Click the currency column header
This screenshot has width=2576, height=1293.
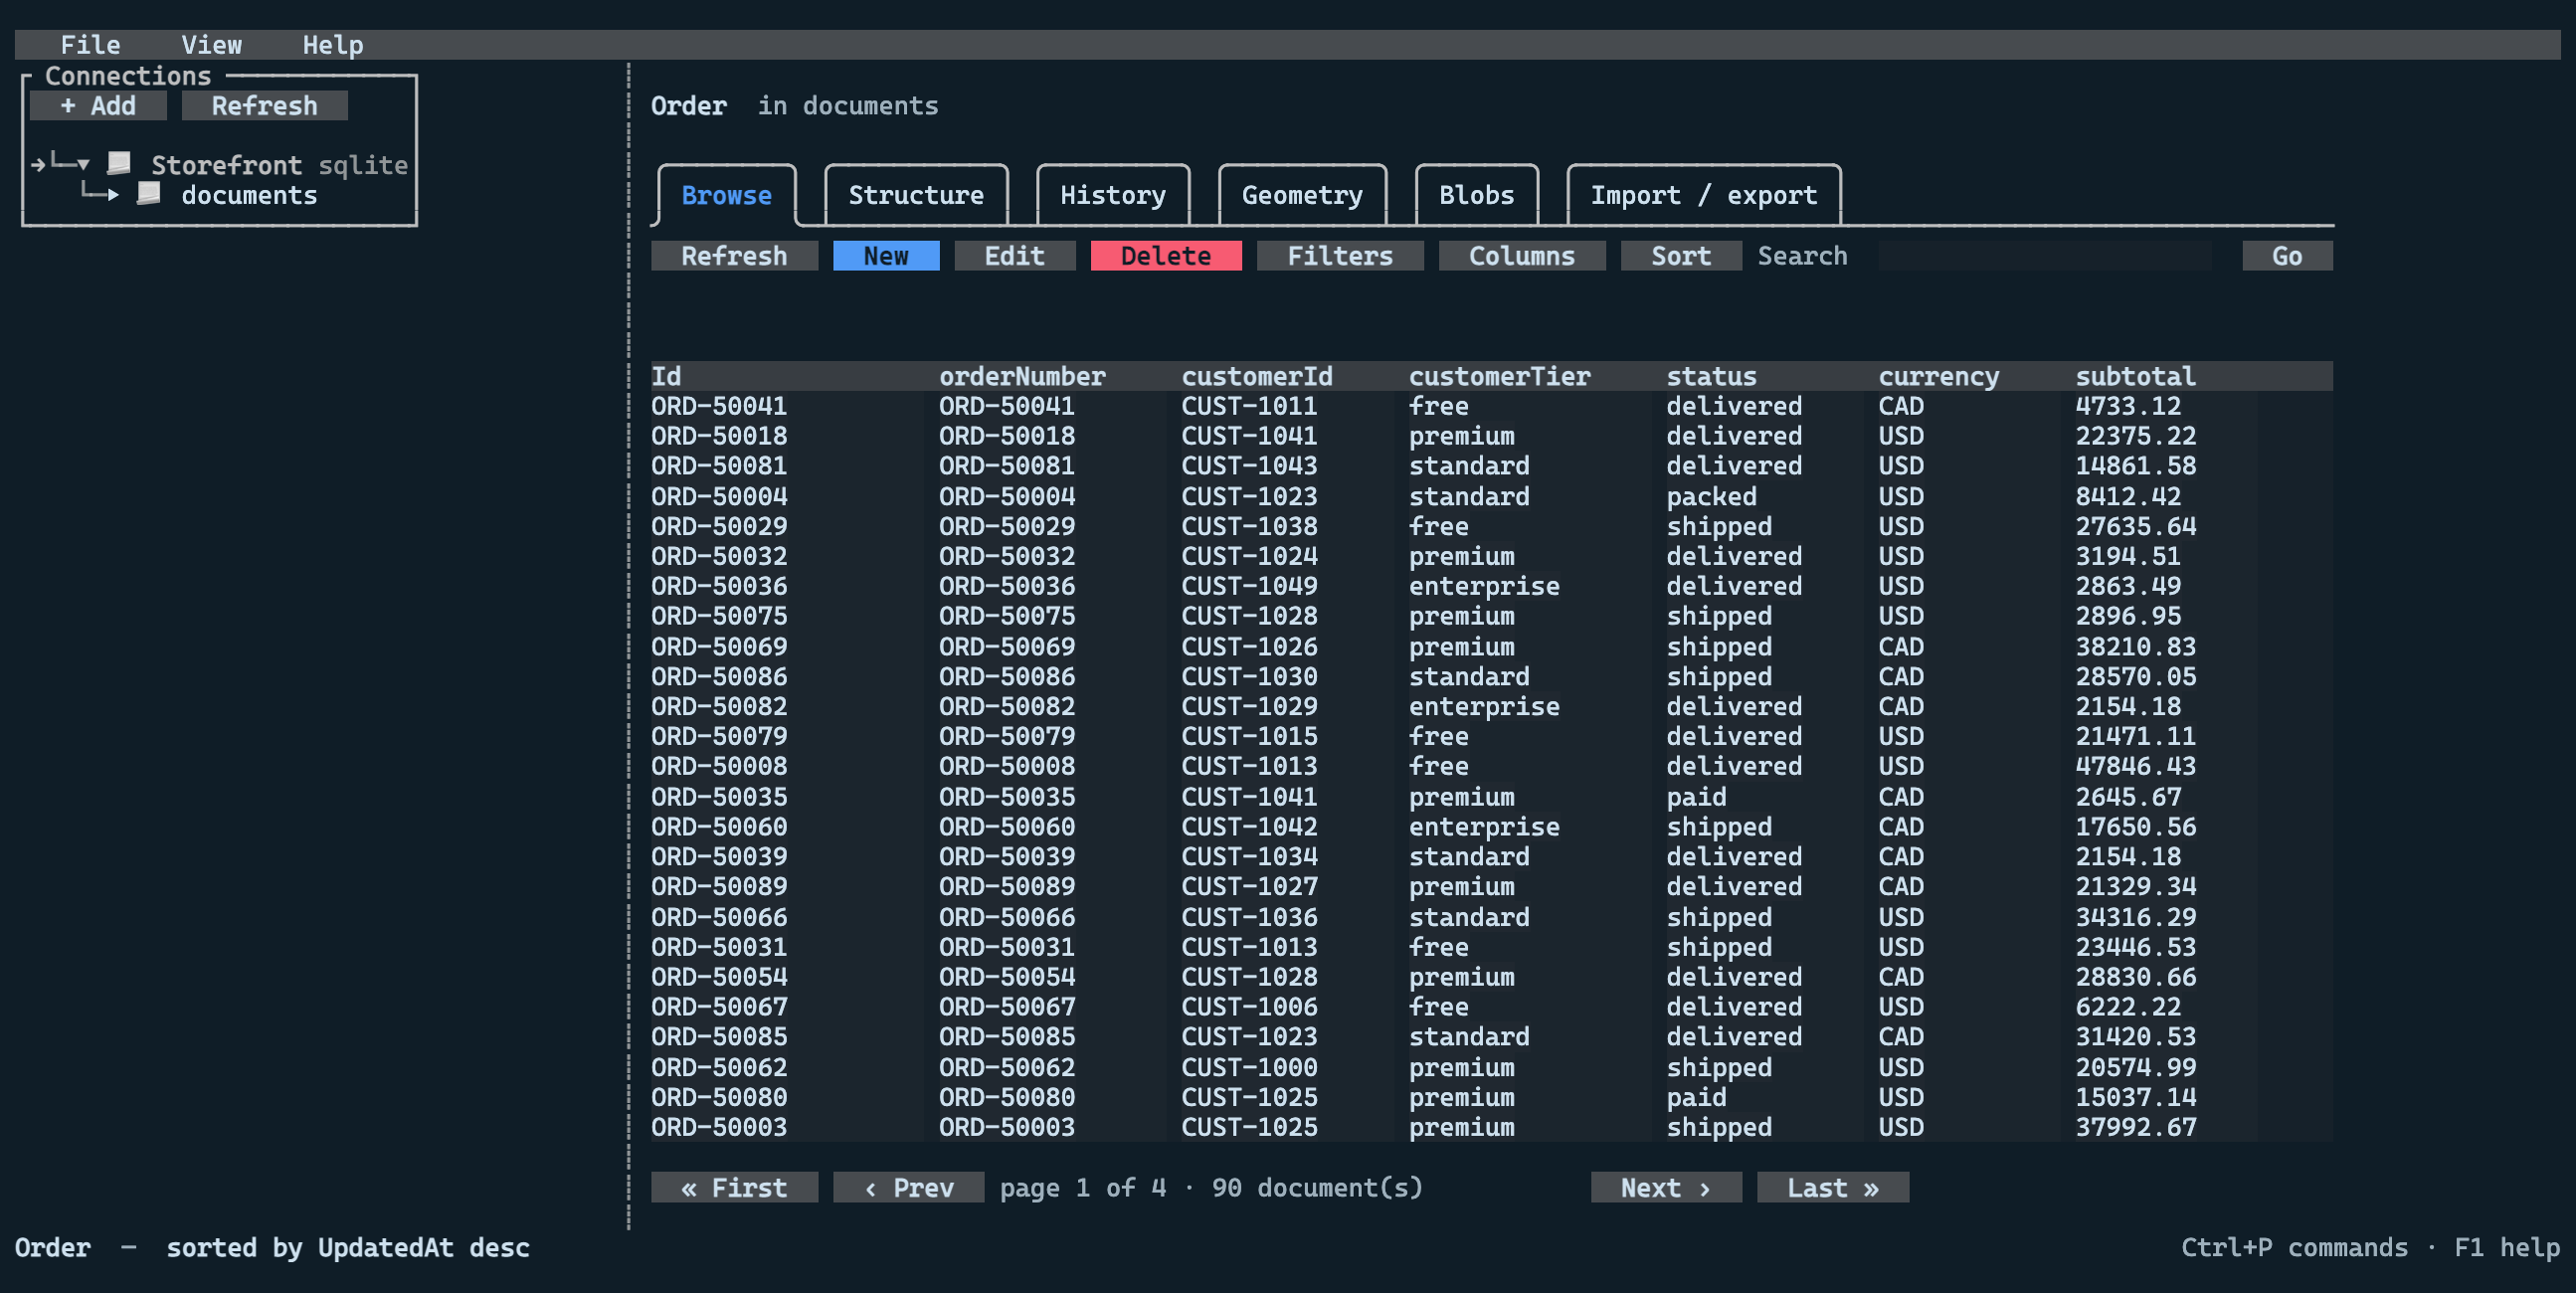pos(1938,376)
